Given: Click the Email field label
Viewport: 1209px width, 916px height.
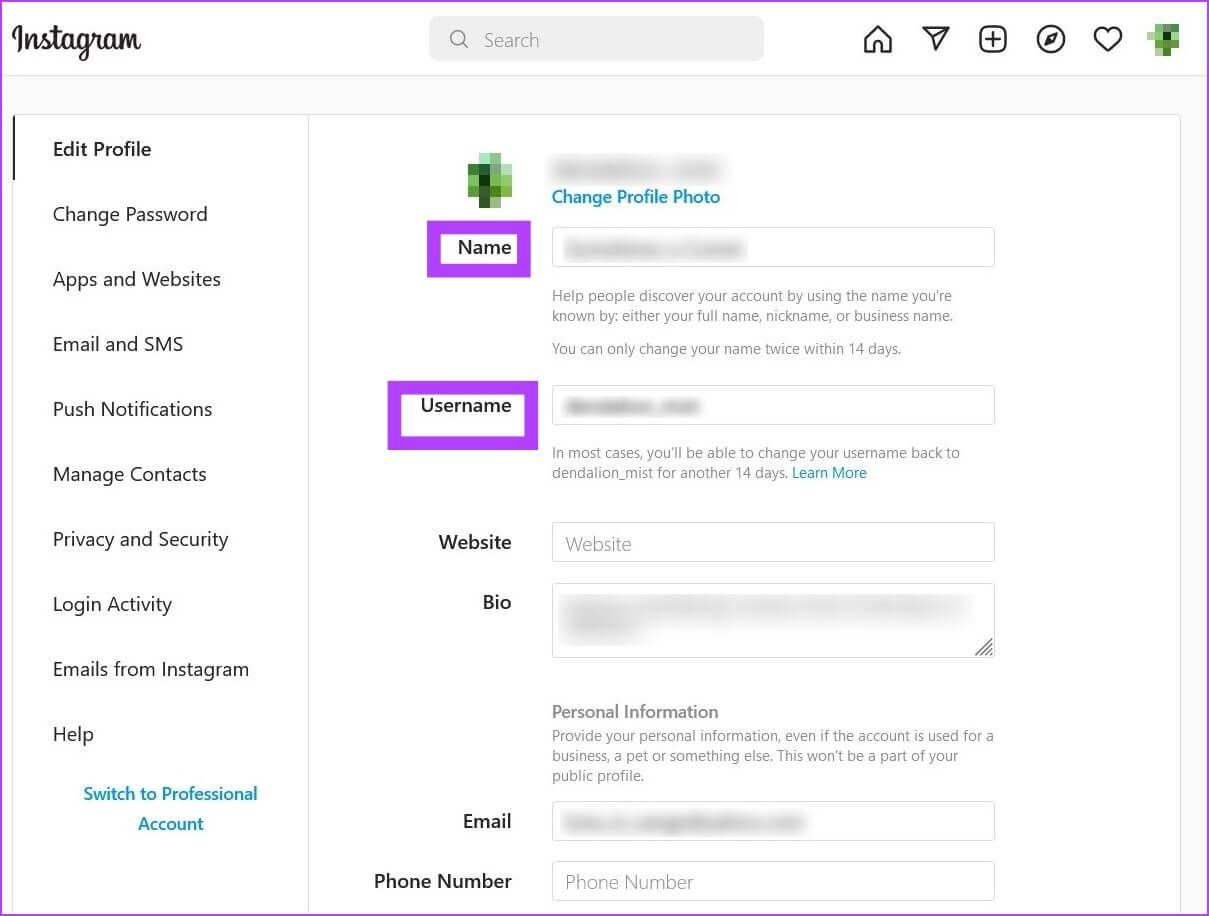Looking at the screenshot, I should click(487, 821).
